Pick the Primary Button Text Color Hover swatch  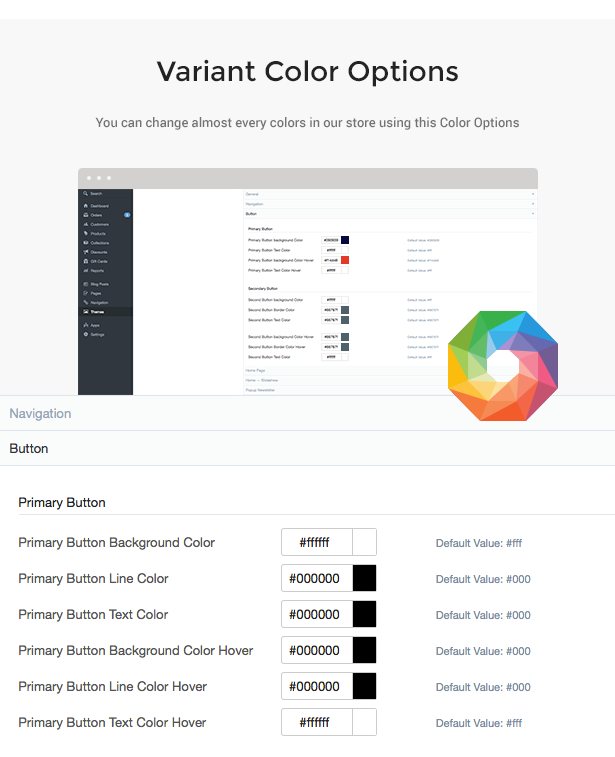point(364,723)
